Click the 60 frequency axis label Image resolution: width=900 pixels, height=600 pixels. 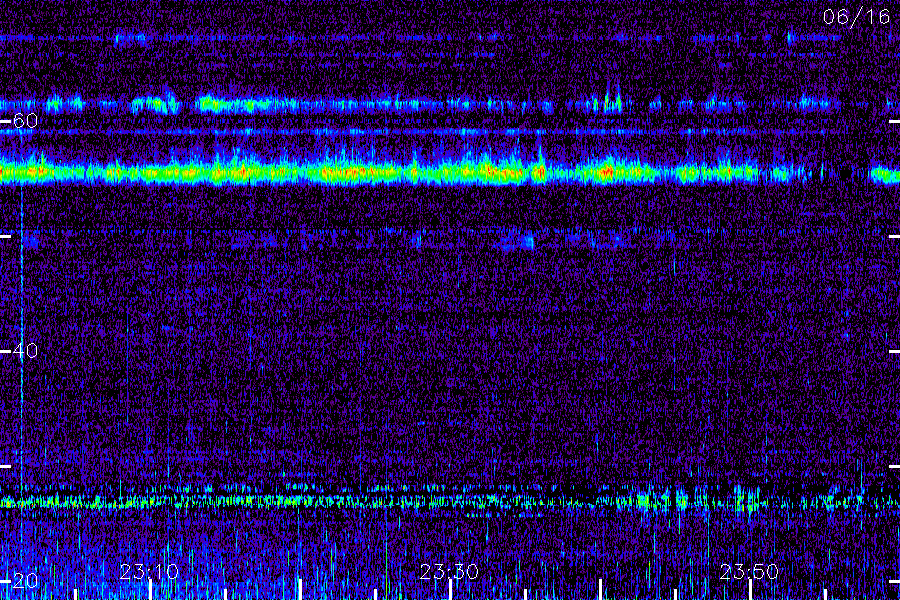25,121
